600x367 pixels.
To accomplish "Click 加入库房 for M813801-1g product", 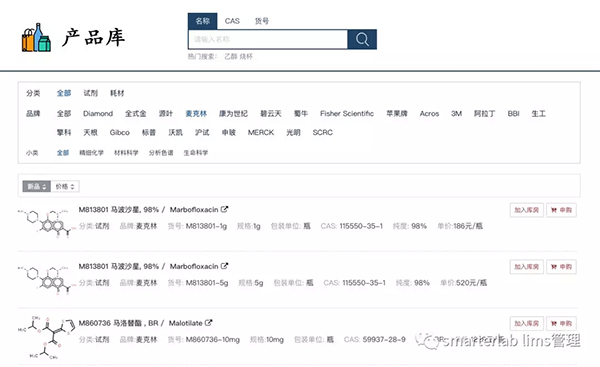I will click(527, 210).
